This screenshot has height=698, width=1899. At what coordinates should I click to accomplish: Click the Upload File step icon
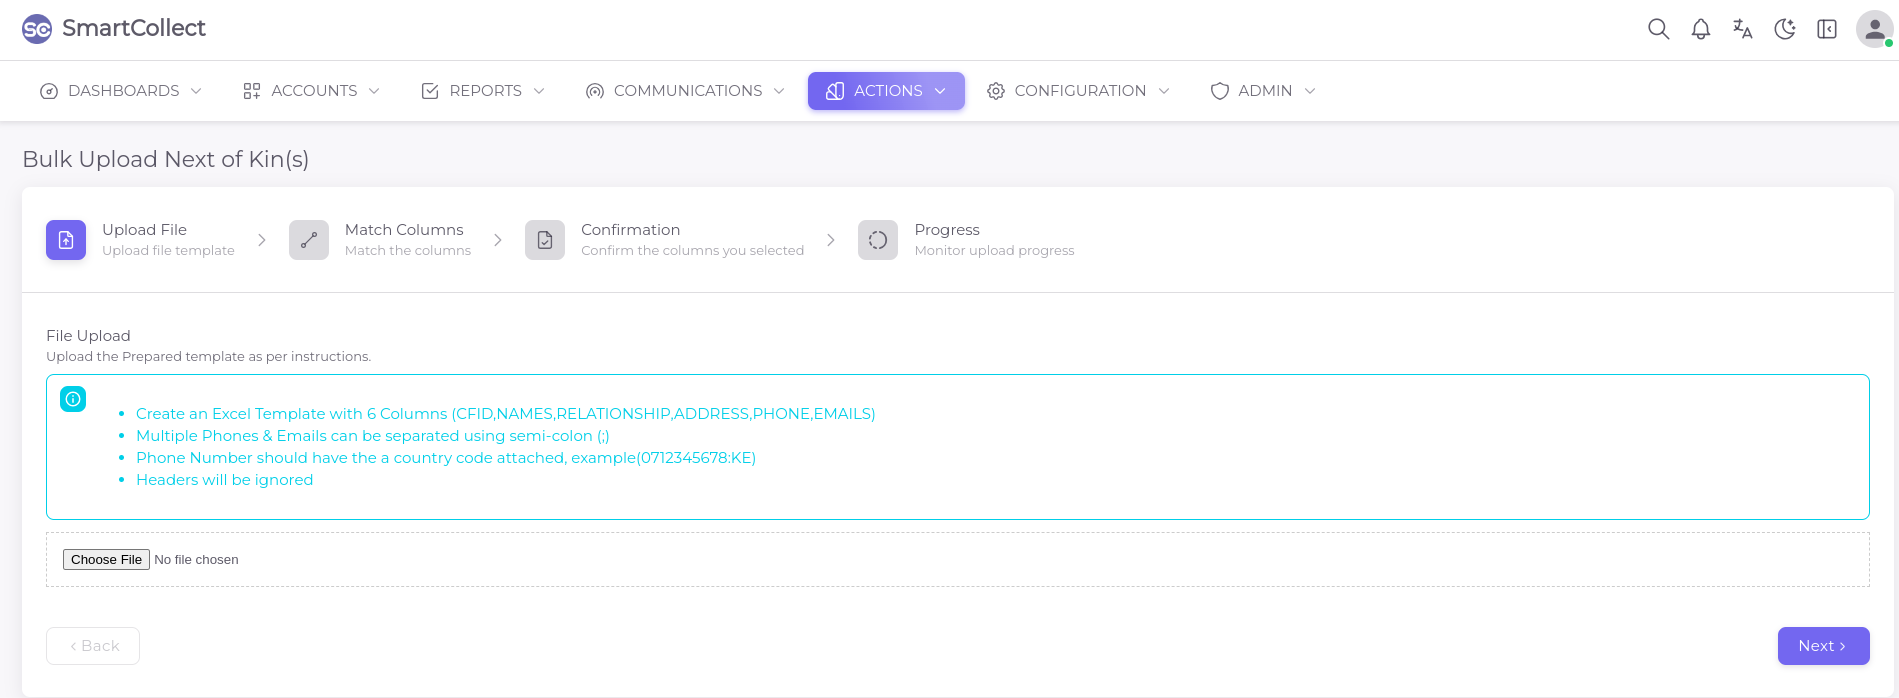[x=66, y=240]
